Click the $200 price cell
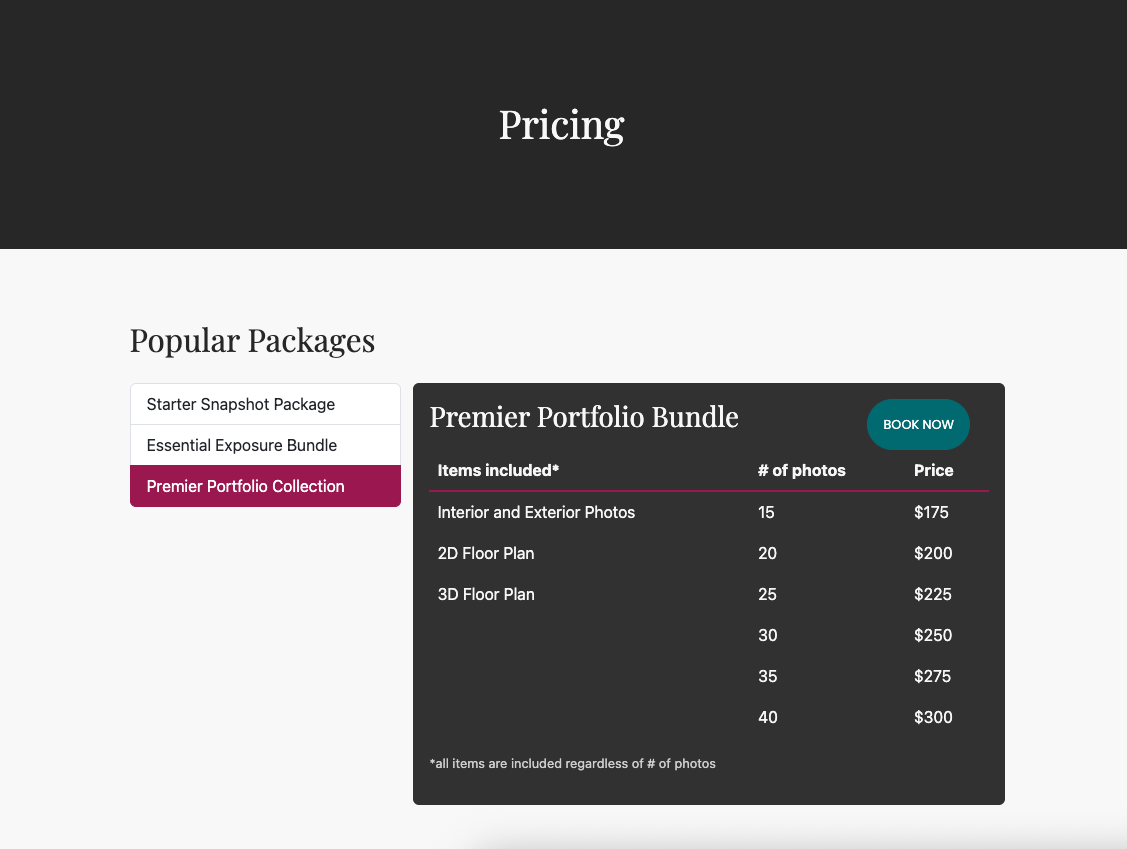 point(933,554)
